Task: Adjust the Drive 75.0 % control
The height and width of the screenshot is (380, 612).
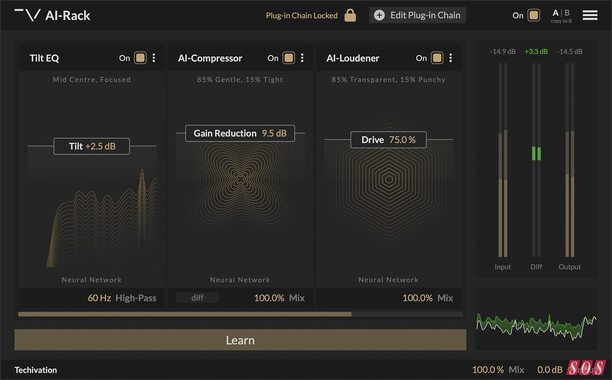Action: 388,140
